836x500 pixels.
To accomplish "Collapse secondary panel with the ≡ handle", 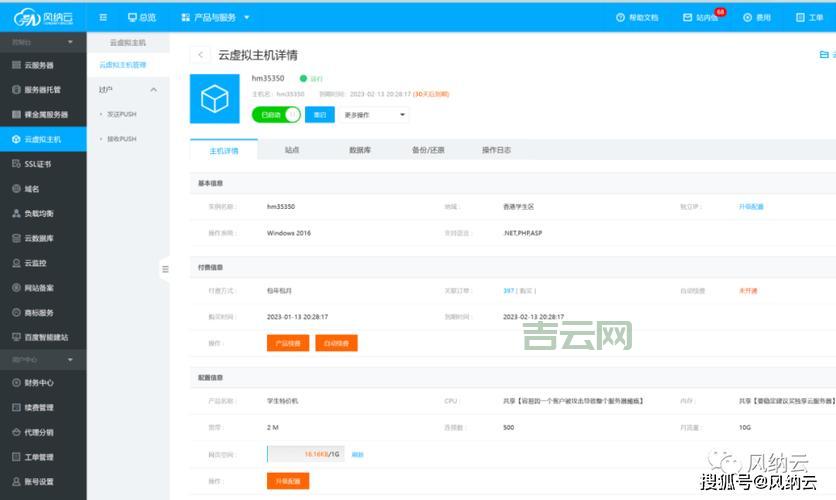I will (x=165, y=269).
